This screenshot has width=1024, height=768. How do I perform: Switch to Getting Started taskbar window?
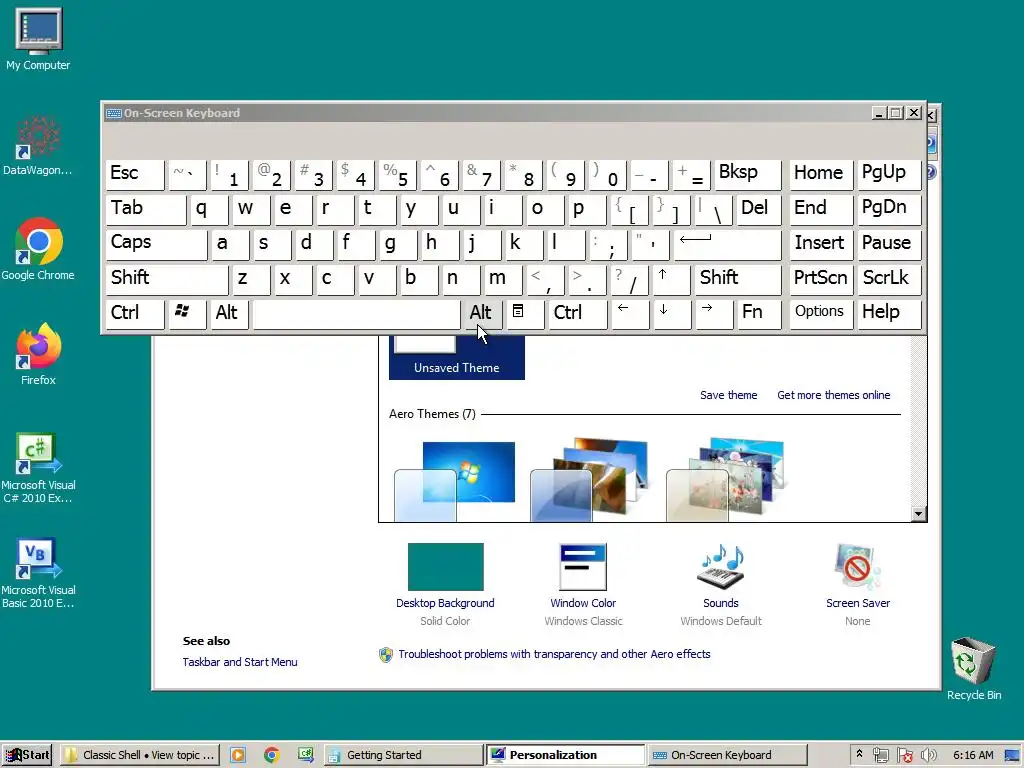tap(404, 755)
